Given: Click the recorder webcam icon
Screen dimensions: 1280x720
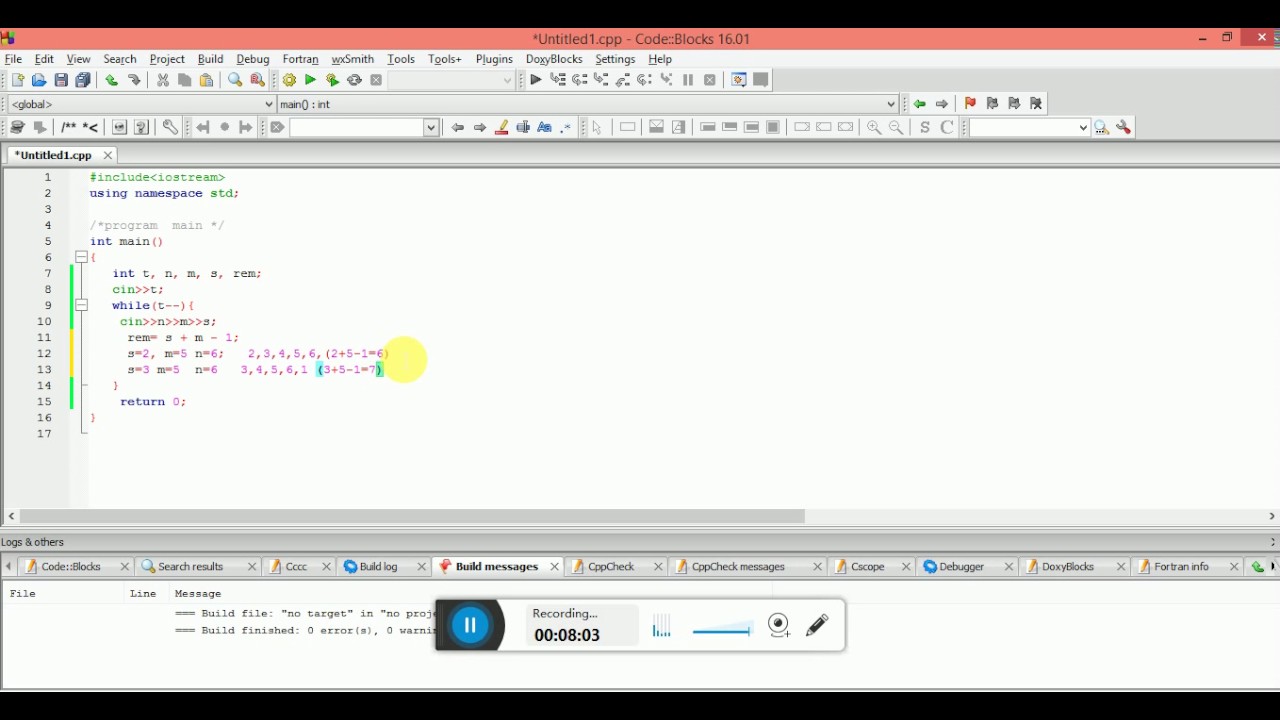Looking at the screenshot, I should click(780, 626).
